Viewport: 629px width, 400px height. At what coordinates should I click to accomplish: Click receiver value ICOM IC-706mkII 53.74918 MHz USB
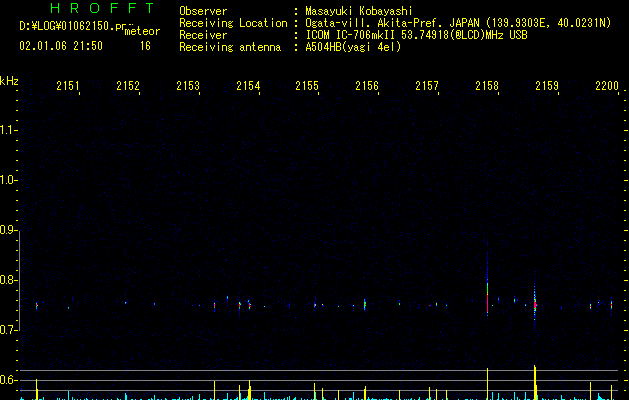pos(416,35)
